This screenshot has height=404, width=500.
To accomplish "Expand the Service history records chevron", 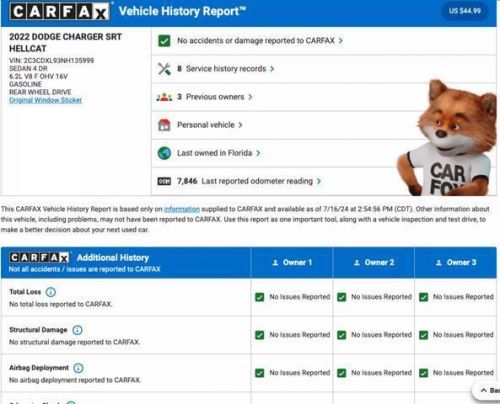I will point(272,69).
